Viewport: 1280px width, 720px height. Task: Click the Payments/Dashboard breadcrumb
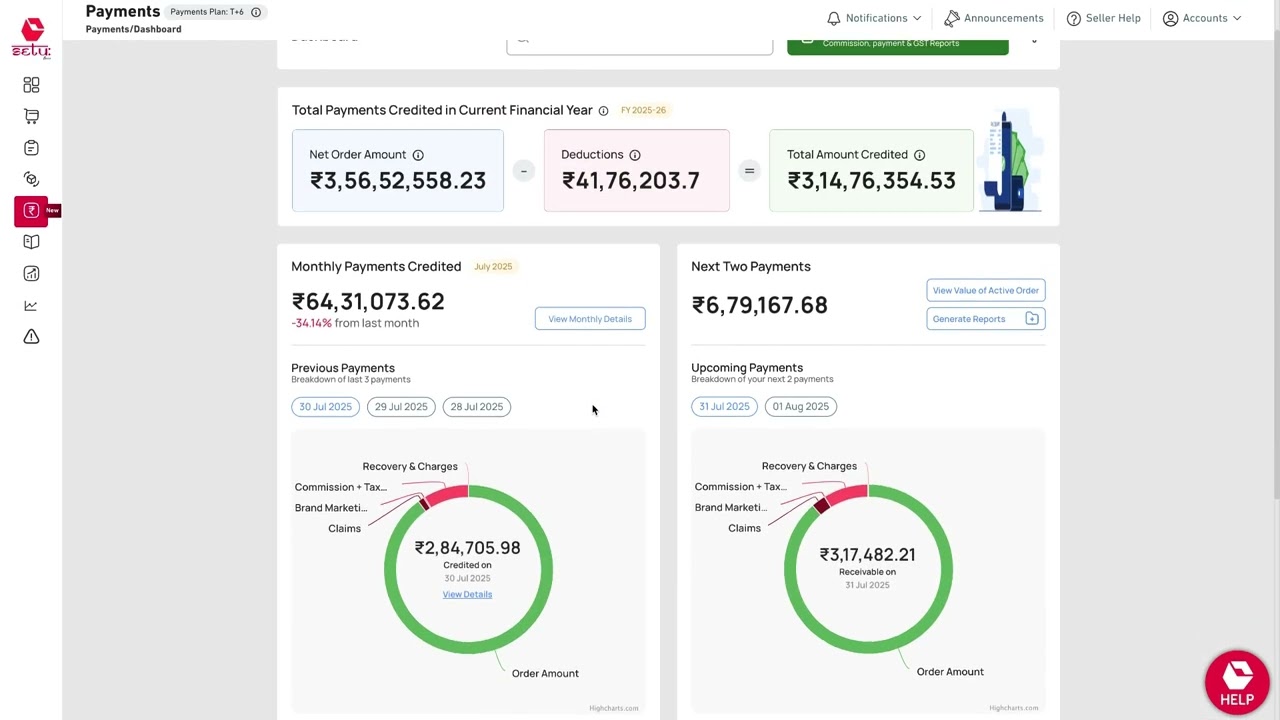[133, 30]
